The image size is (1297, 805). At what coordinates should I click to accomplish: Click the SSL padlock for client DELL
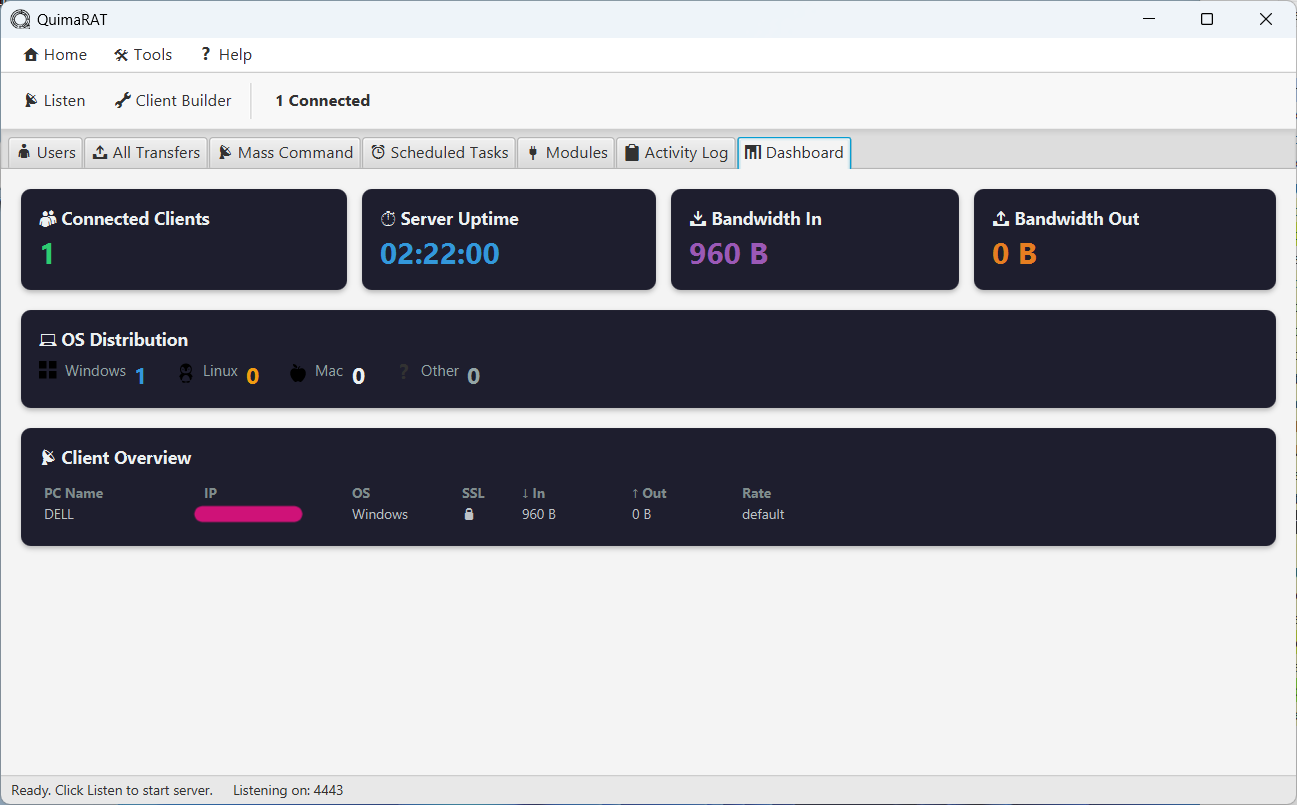point(469,513)
